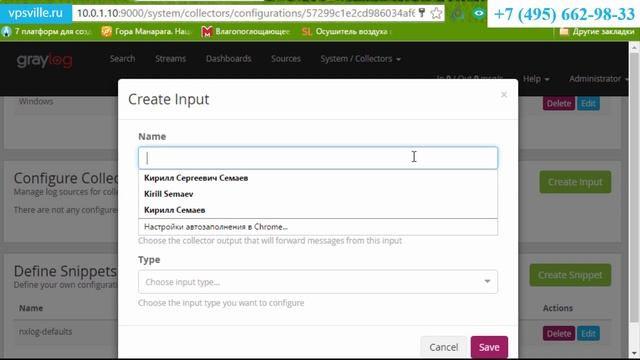Go to Search in Graylog navbar
This screenshot has width=640, height=360.
pyautogui.click(x=122, y=59)
